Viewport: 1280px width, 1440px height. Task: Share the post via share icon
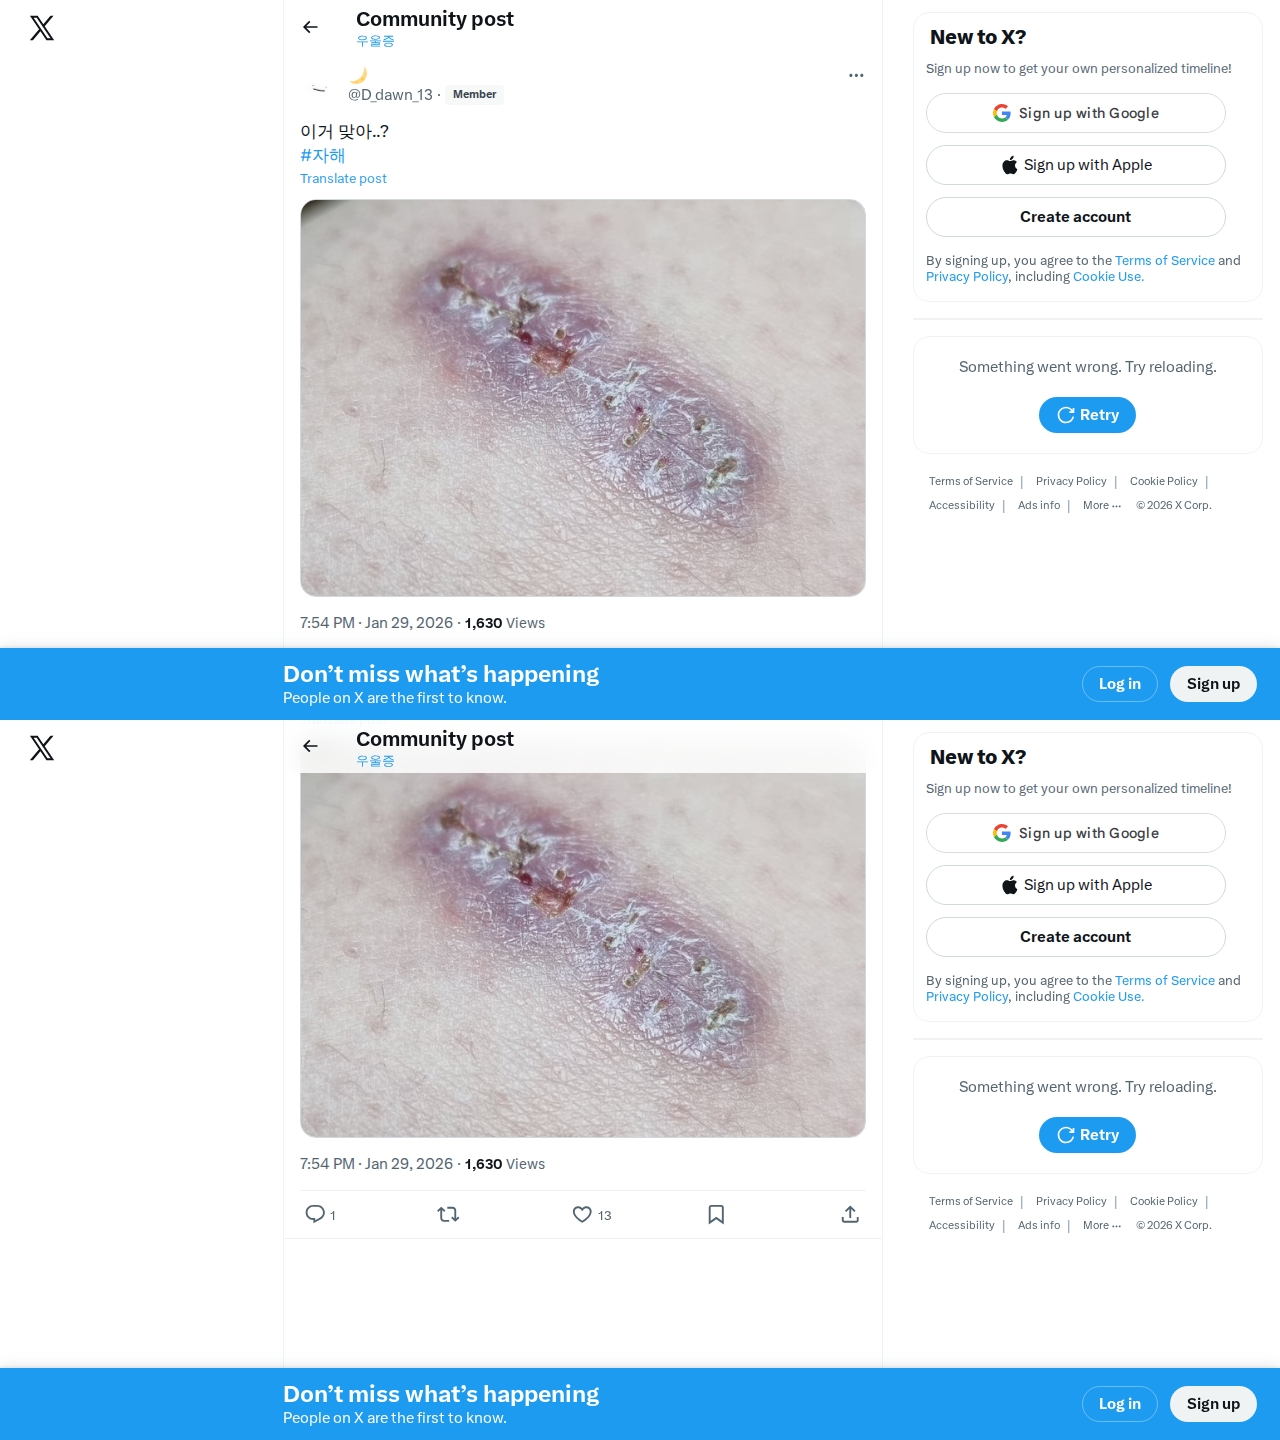[x=850, y=1214]
